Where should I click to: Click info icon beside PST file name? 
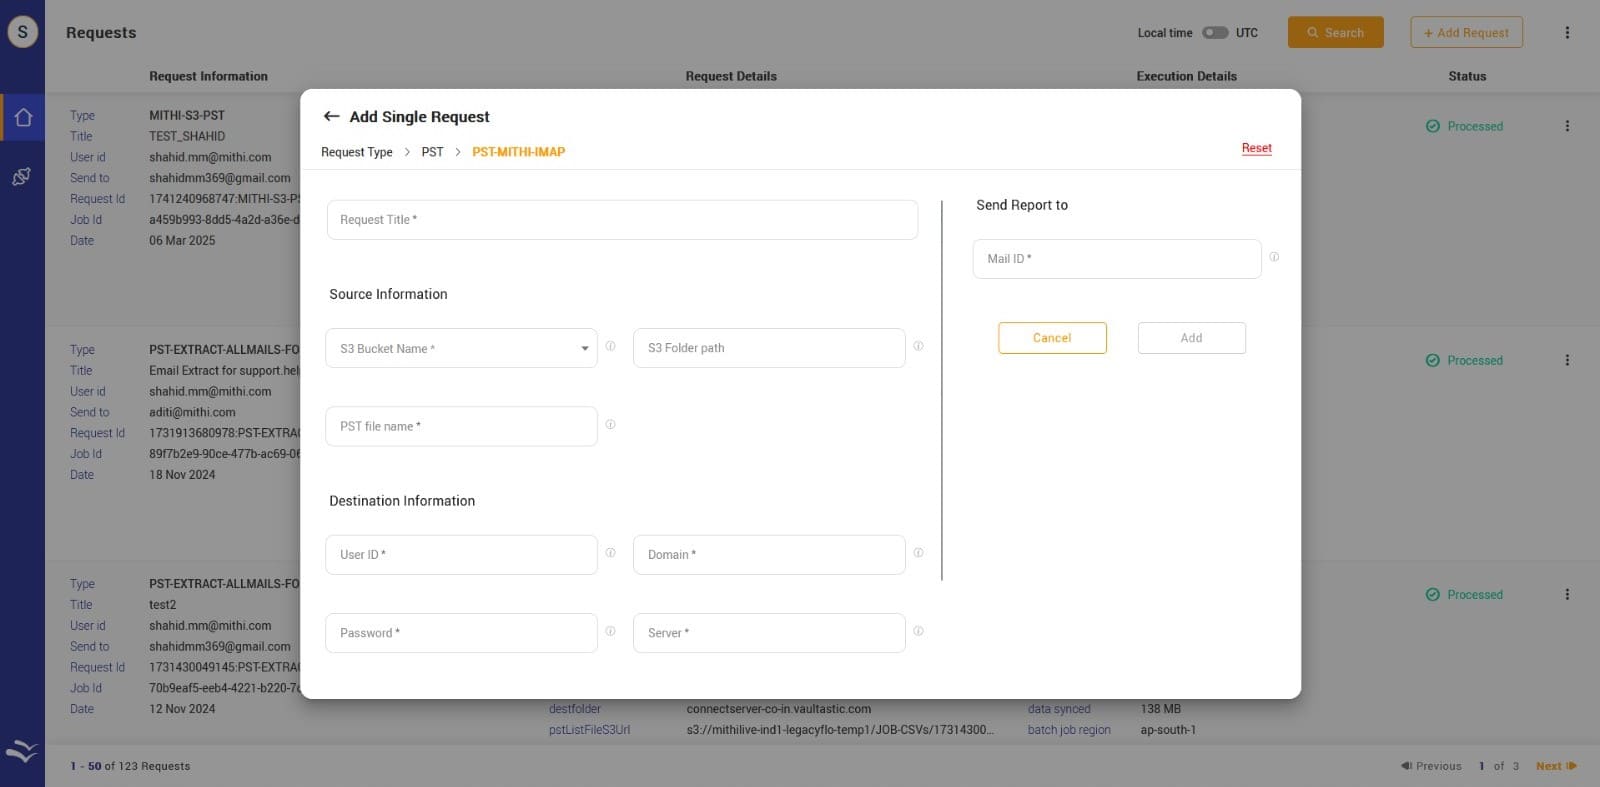coord(610,425)
